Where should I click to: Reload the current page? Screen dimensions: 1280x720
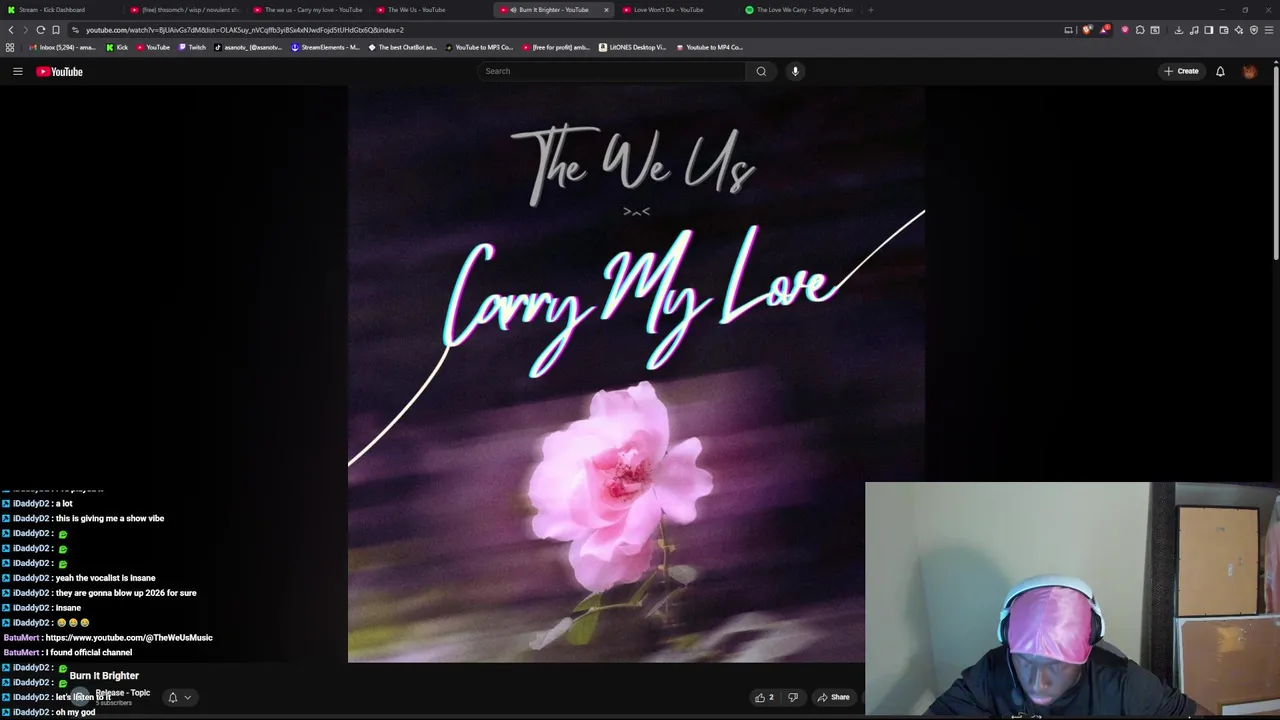[40, 30]
